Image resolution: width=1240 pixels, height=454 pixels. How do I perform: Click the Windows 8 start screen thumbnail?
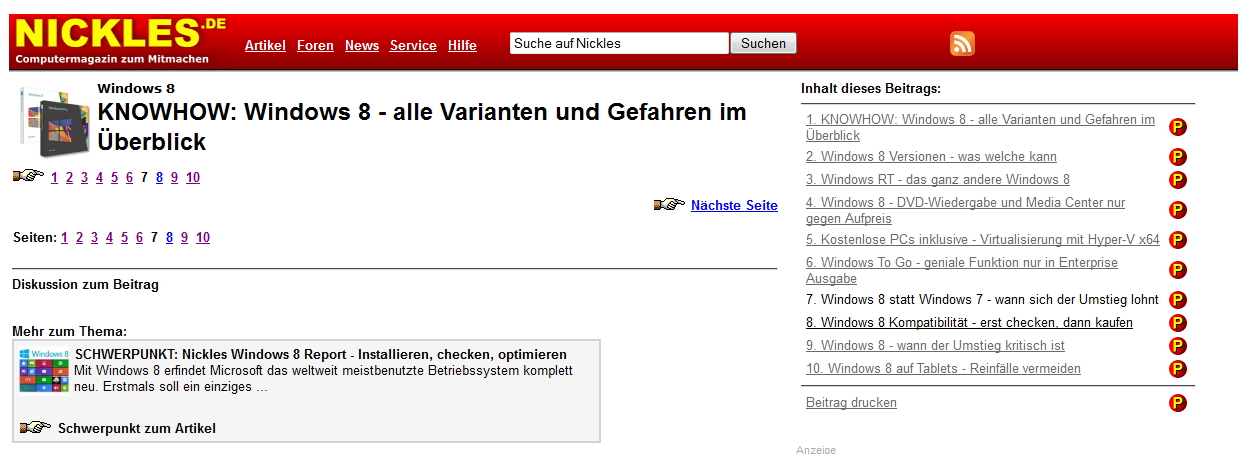[44, 370]
